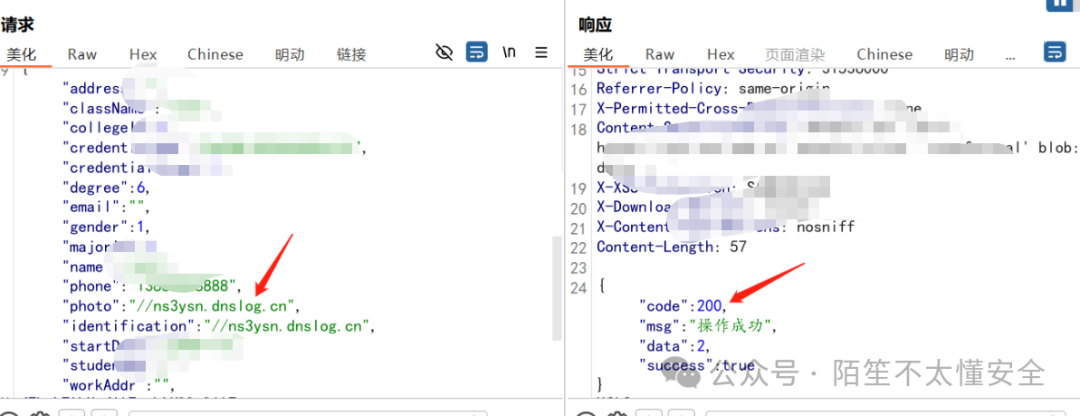Toggle hide non-printable characters eye icon in request
Screen dimensions: 1080x416
coord(445,52)
